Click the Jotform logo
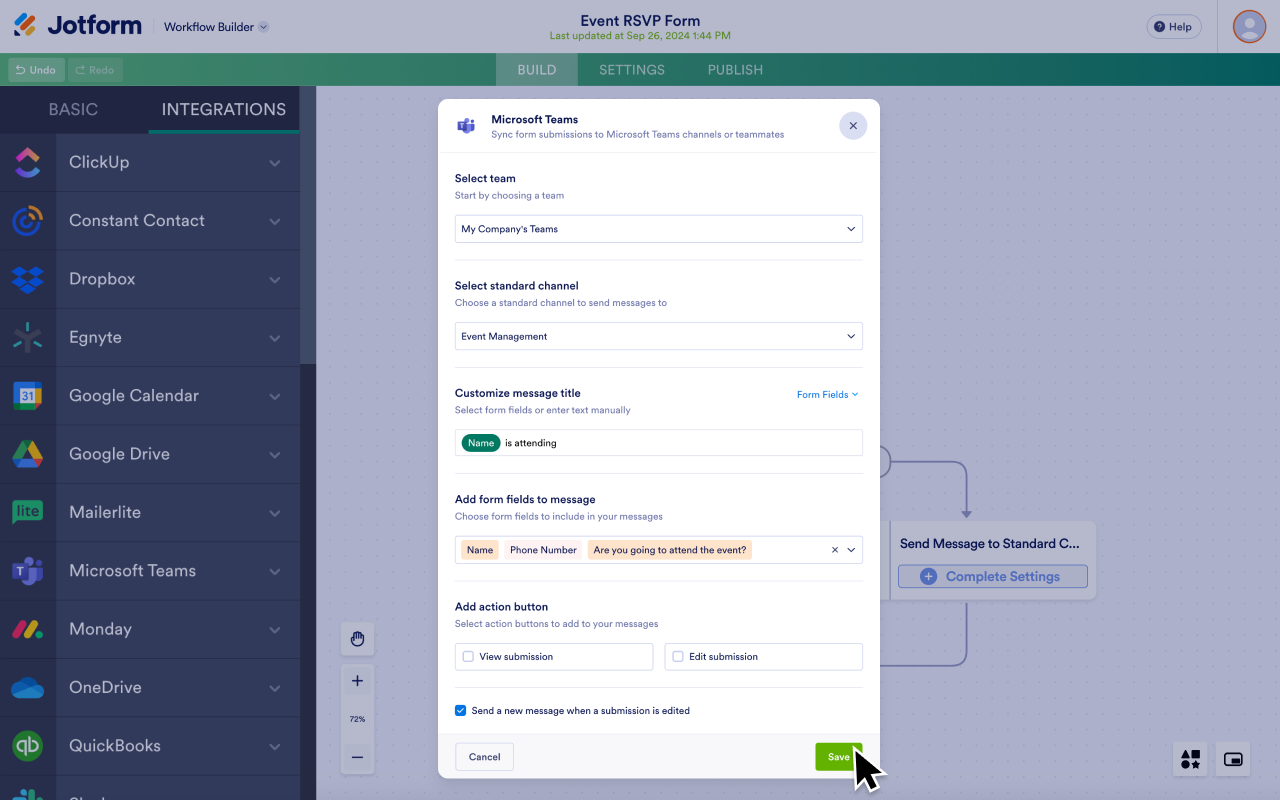 (77, 25)
